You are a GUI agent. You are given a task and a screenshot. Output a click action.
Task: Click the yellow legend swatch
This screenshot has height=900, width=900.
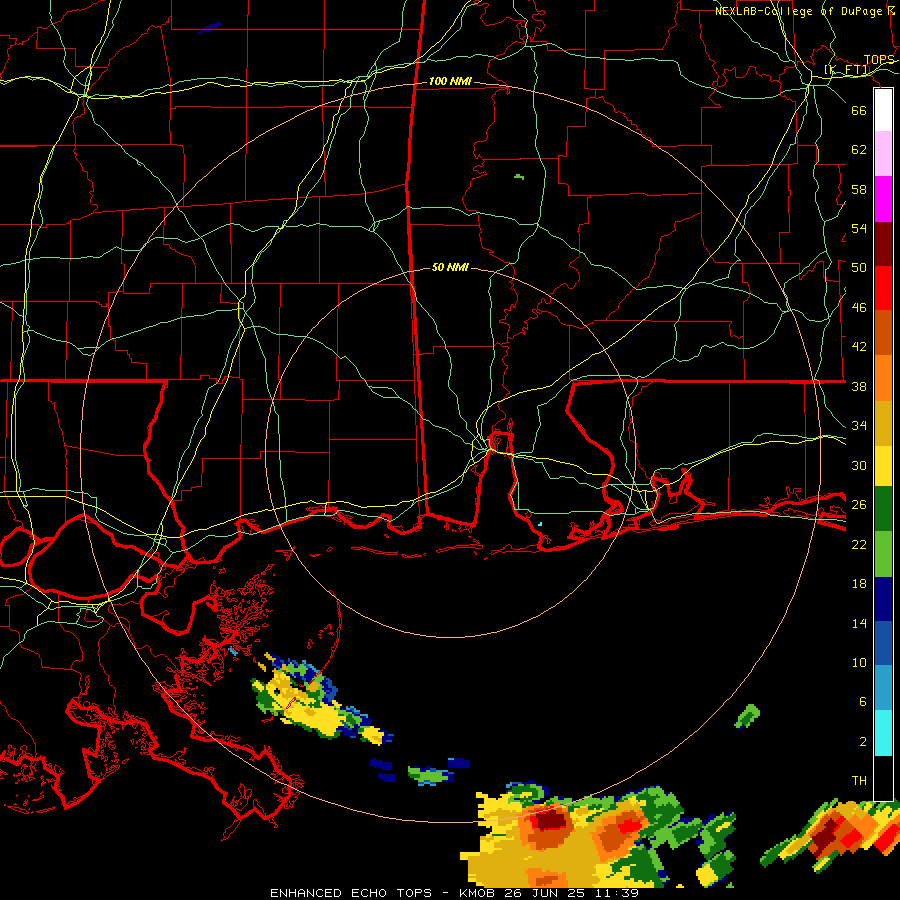(x=883, y=465)
